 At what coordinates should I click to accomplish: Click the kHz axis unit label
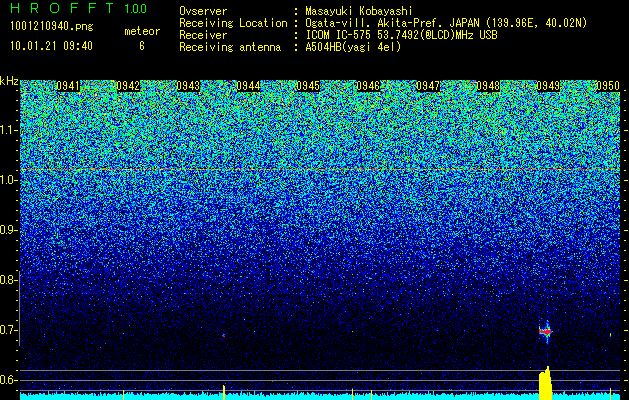click(x=9, y=81)
